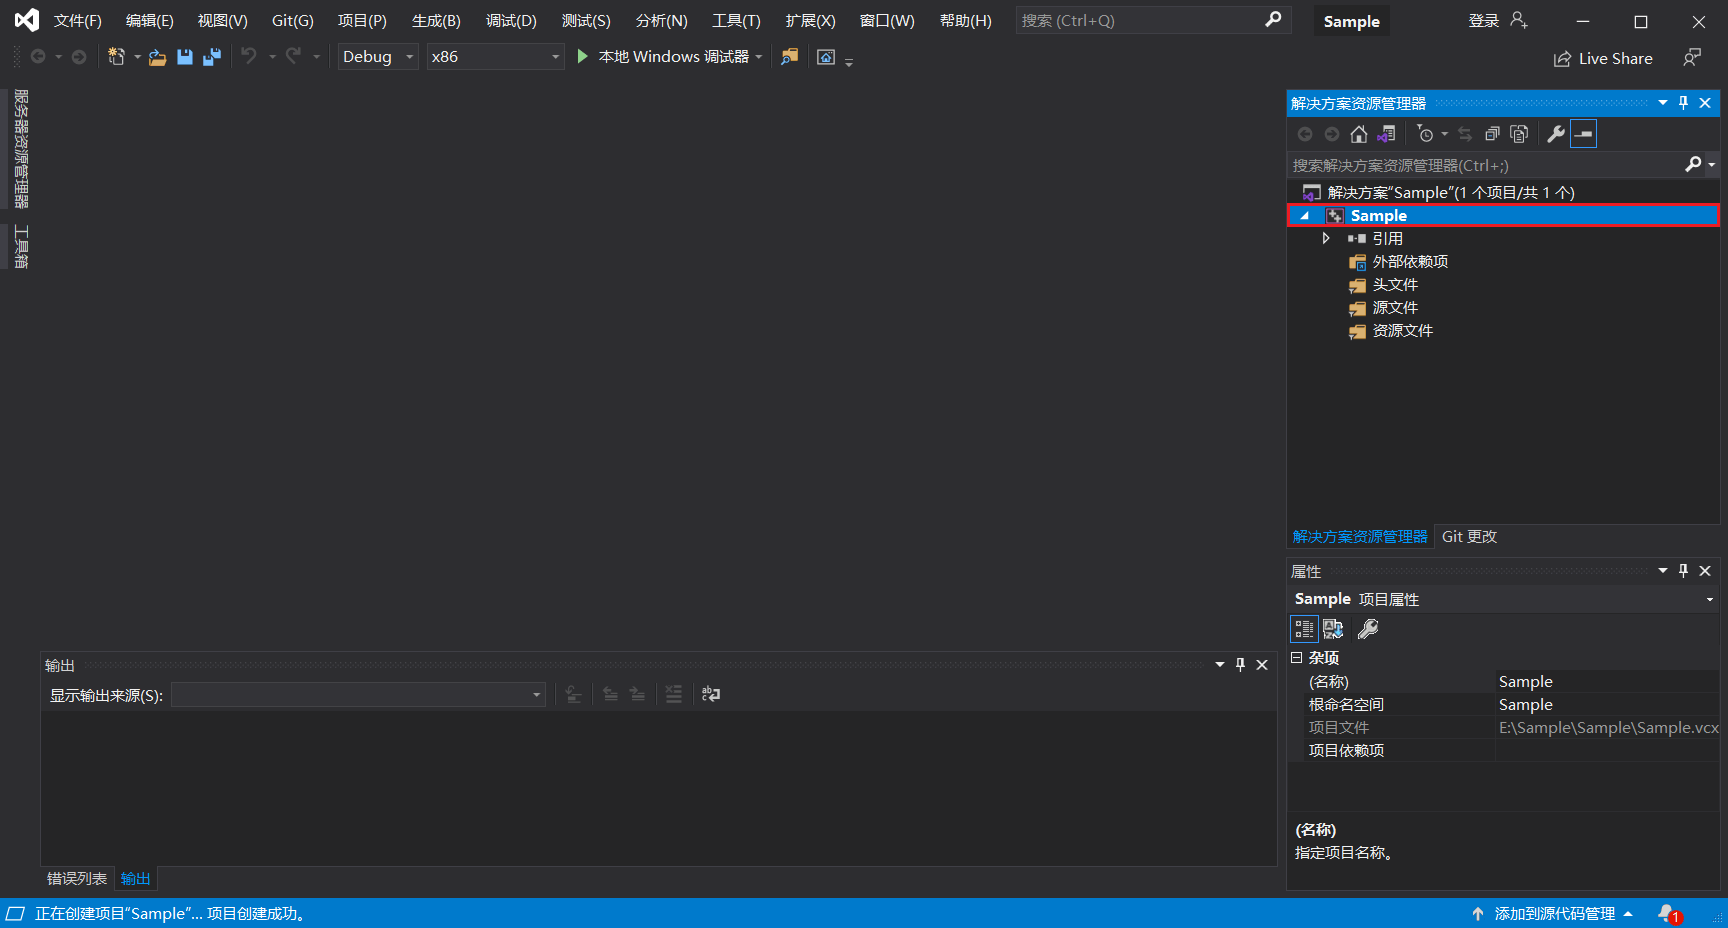Open the x86 platform dropdown
Image resolution: width=1728 pixels, height=928 pixels.
click(495, 57)
